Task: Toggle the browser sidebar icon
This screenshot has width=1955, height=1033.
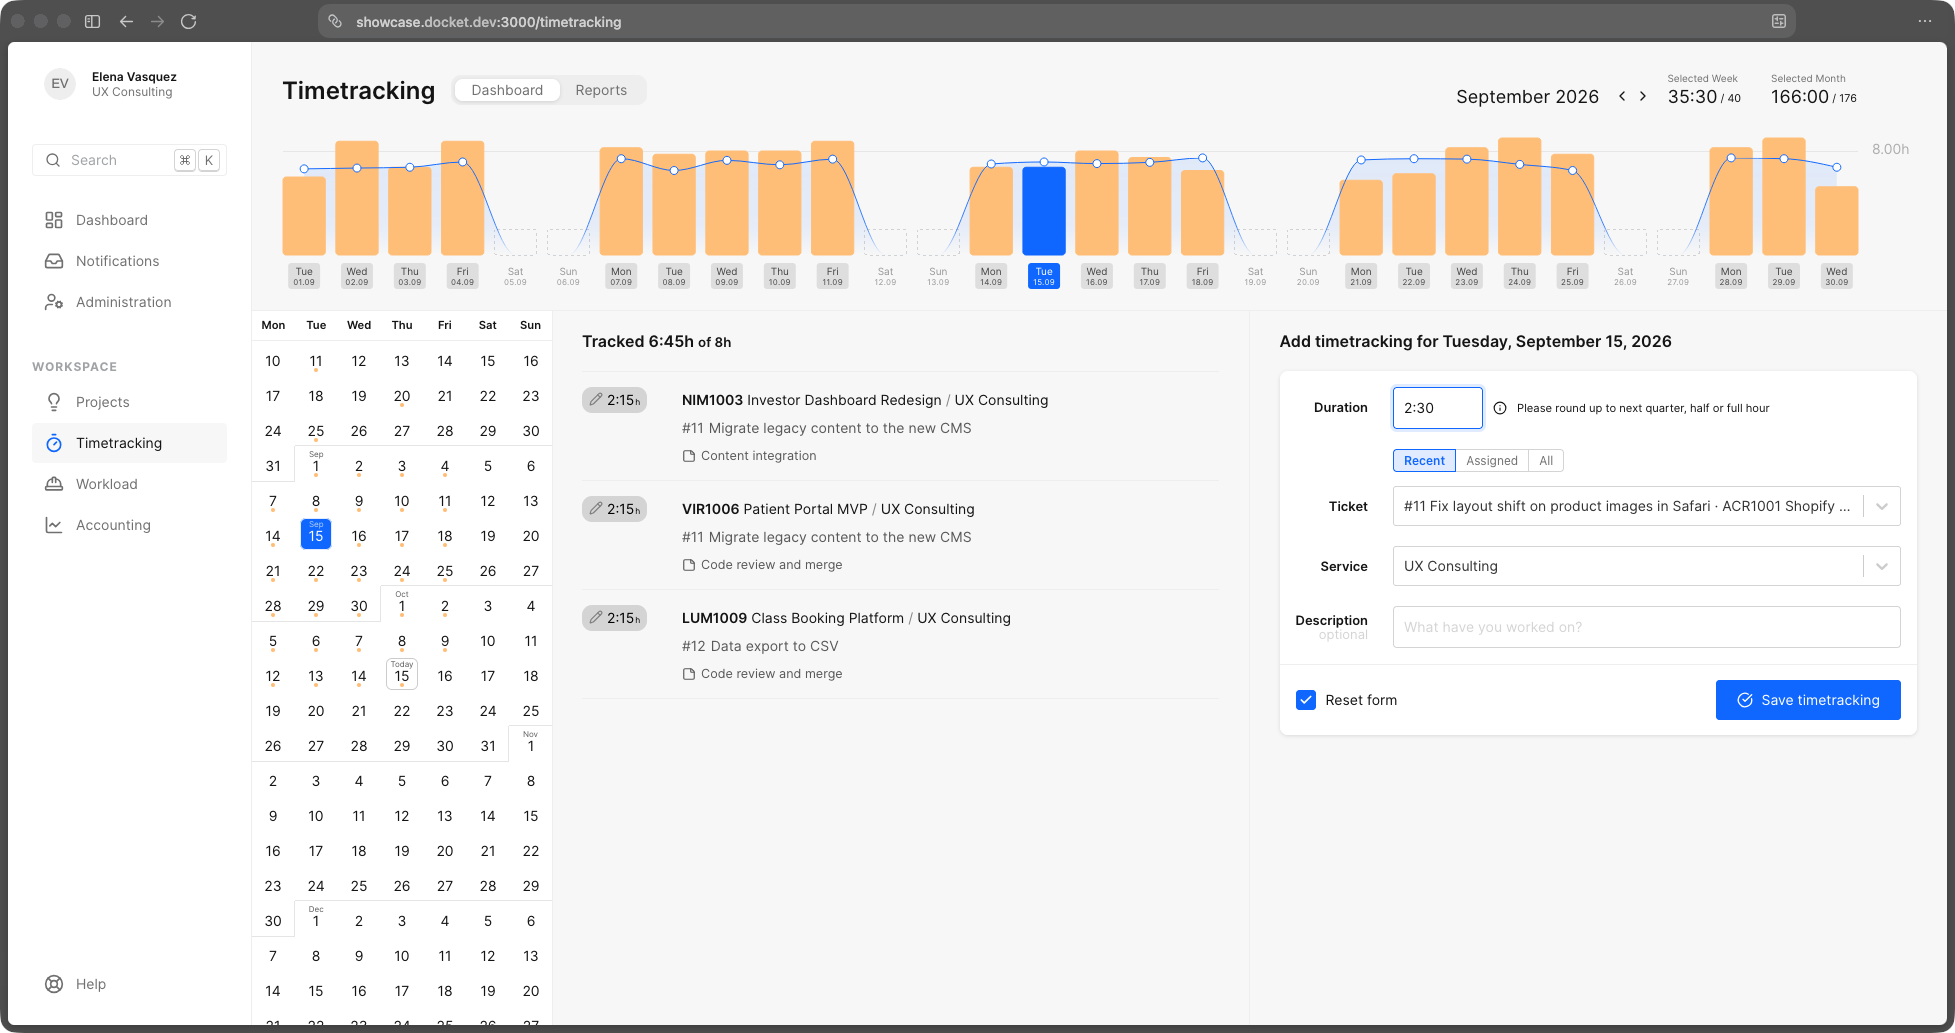Action: [x=92, y=21]
